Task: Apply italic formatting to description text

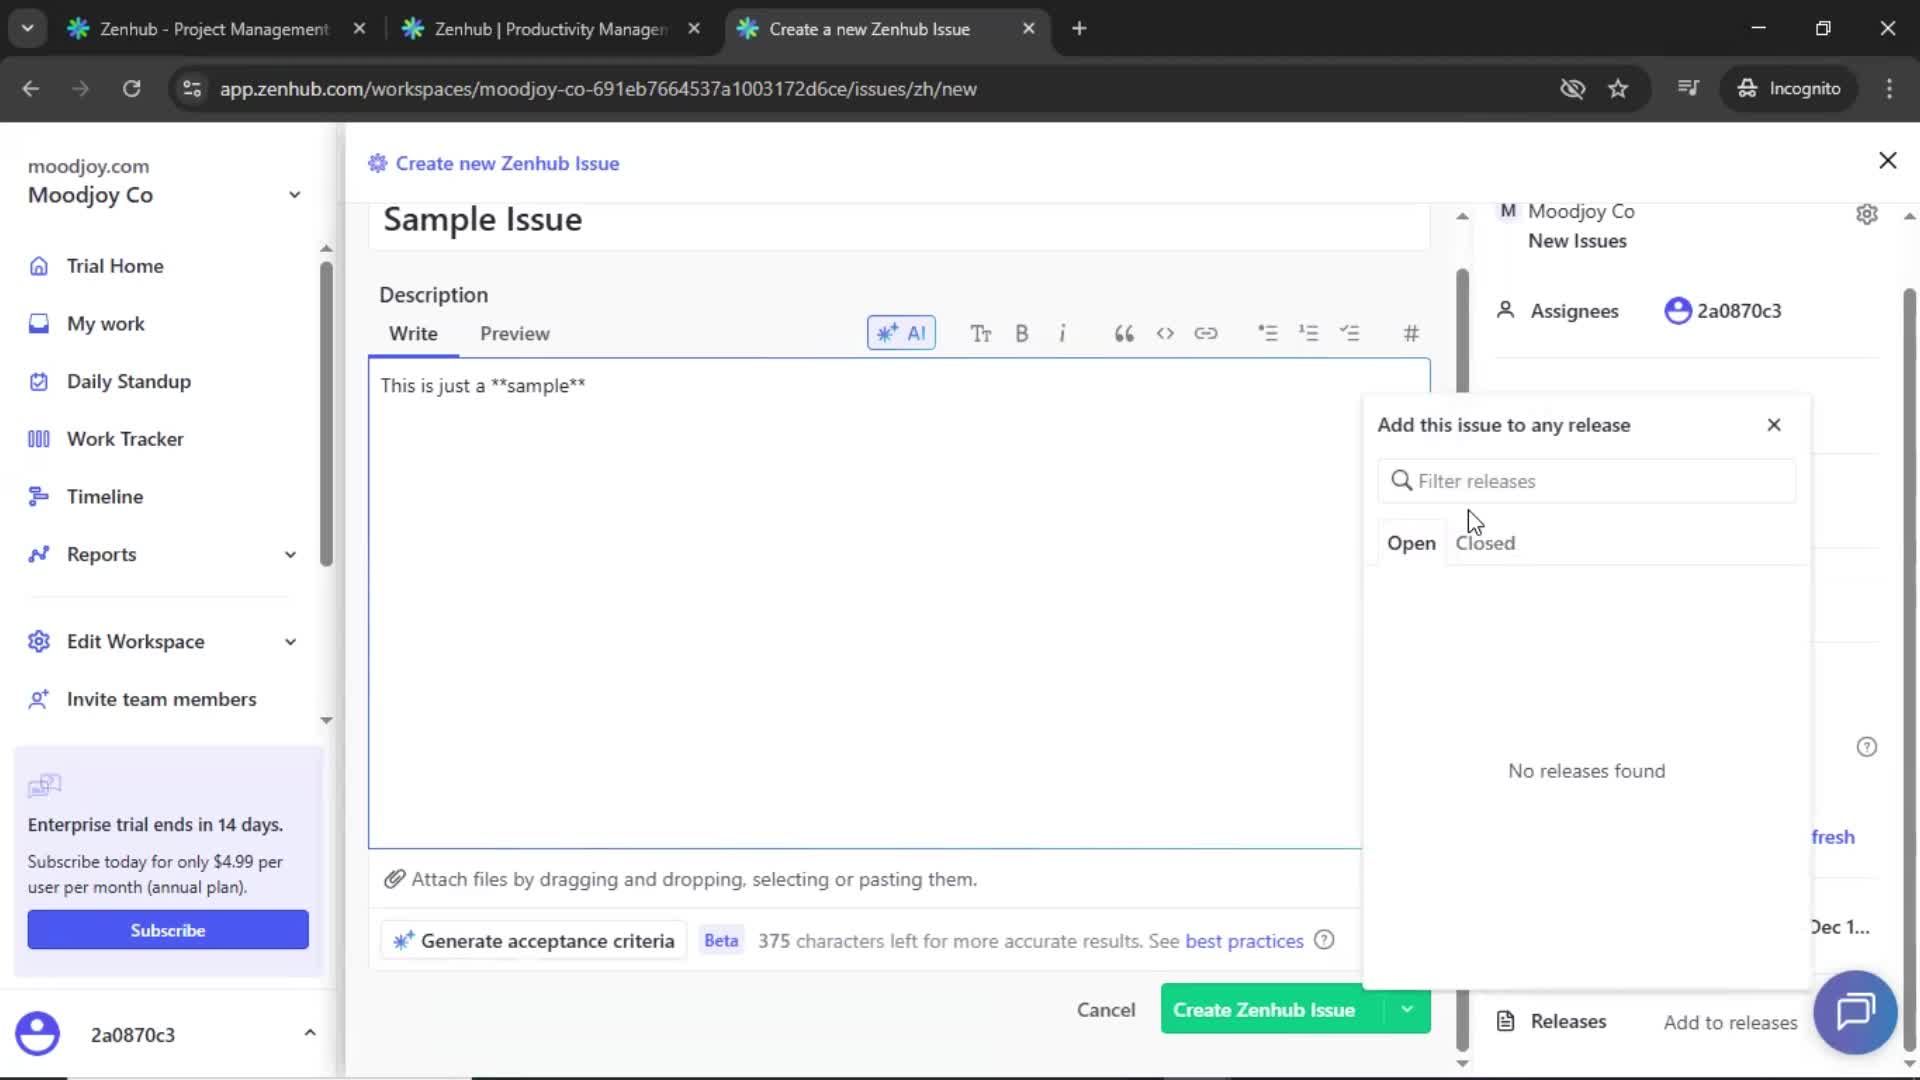Action: click(1062, 332)
